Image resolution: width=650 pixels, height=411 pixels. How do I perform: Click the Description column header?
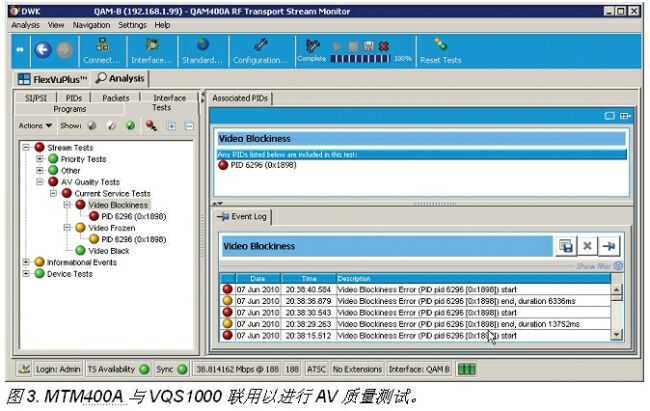[473, 278]
